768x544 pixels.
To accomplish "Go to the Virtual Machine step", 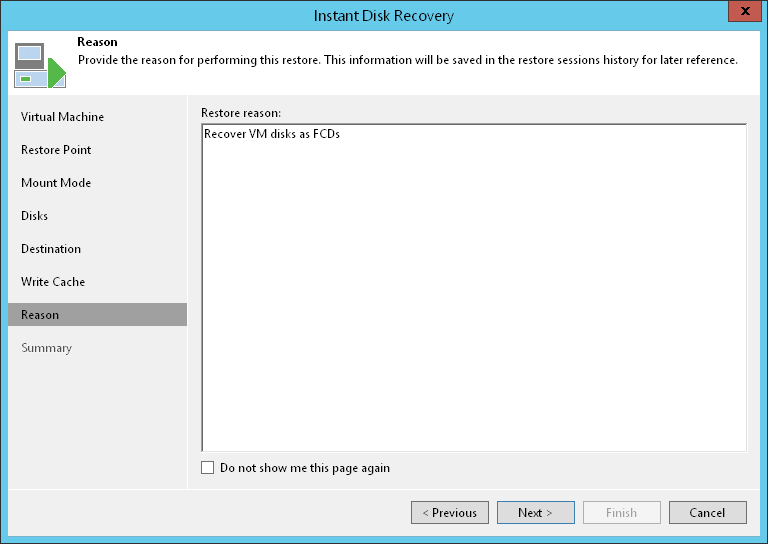I will pos(62,117).
